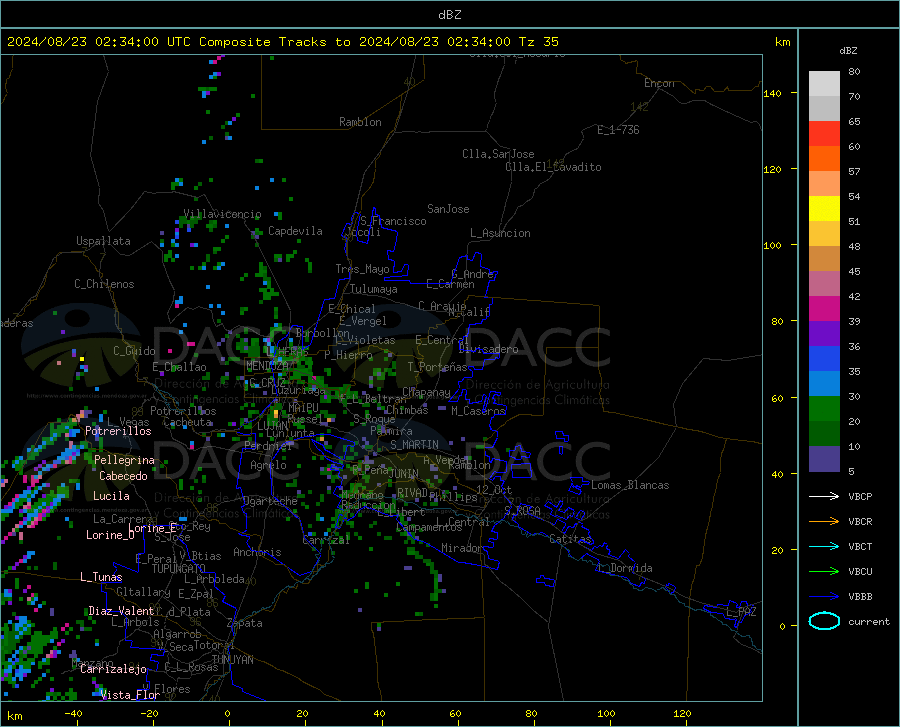
Task: Click the TUPUNGATO city label
Action: tap(179, 569)
